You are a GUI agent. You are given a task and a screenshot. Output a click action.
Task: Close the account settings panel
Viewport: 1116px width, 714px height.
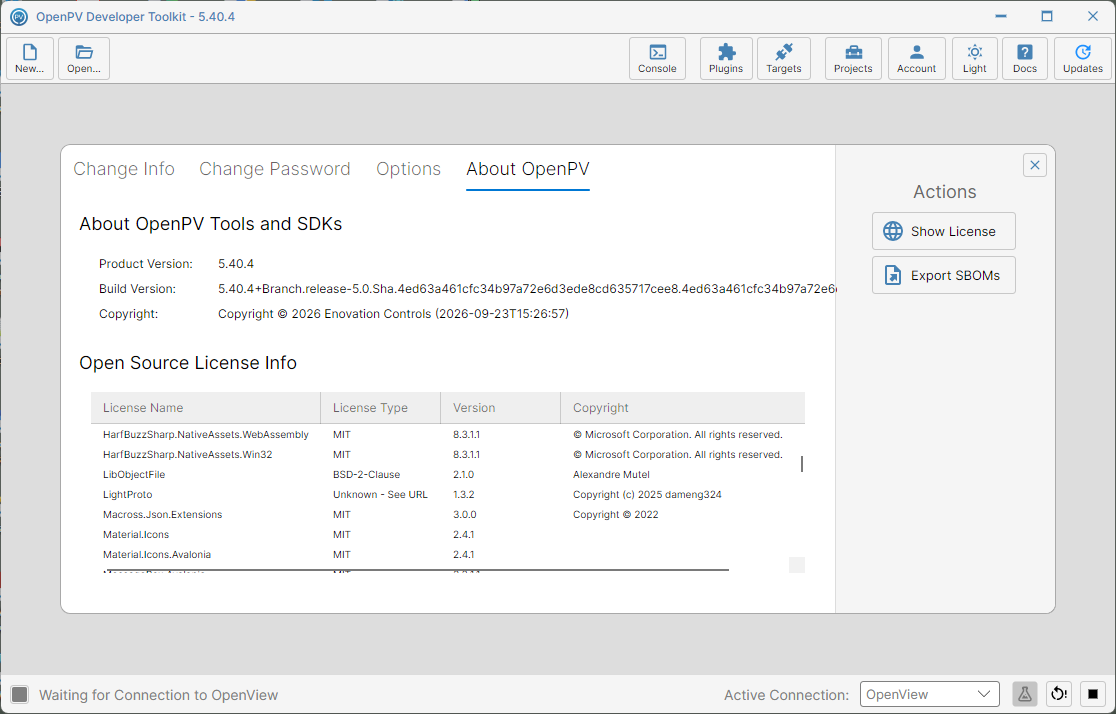[x=1035, y=165]
